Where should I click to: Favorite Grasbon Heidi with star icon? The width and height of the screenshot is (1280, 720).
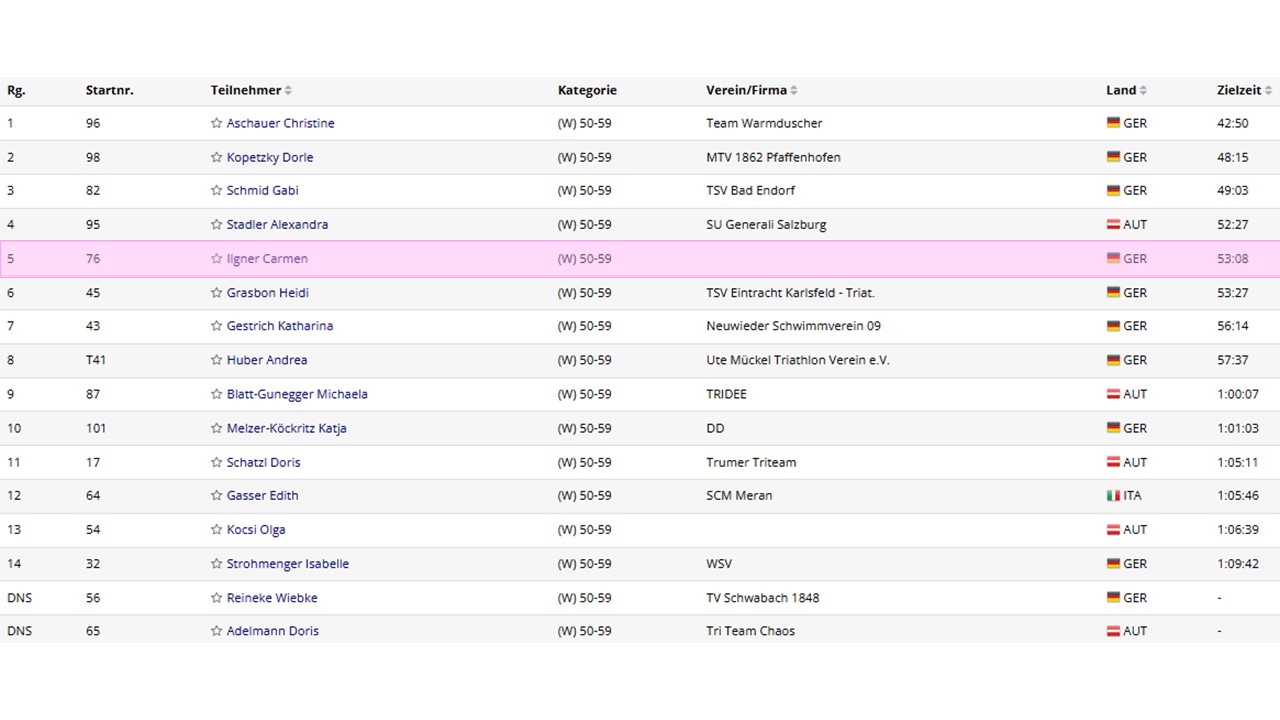tap(216, 293)
